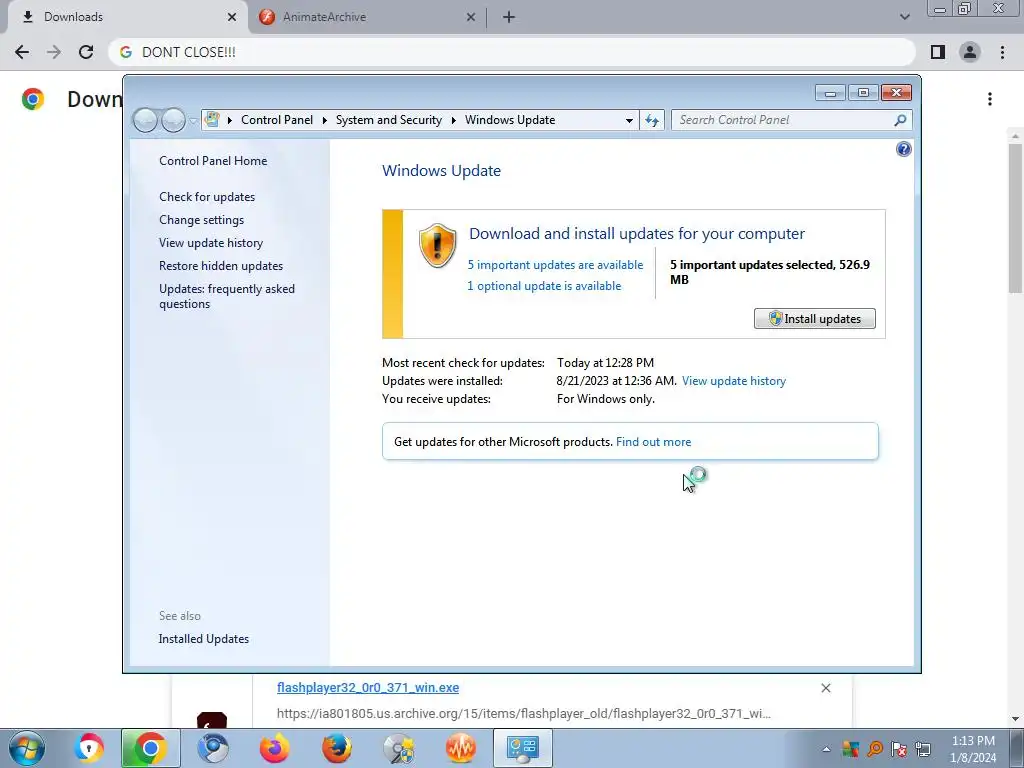Launch the orange-and-blue Firefox icon in the taskbar

tap(336, 748)
